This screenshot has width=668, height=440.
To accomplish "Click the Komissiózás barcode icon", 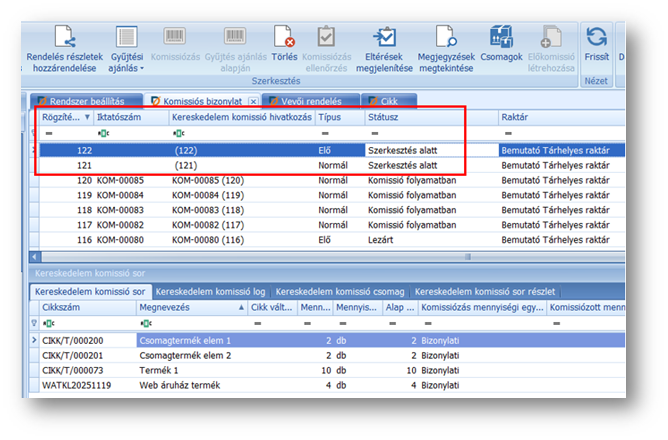I will (x=174, y=38).
